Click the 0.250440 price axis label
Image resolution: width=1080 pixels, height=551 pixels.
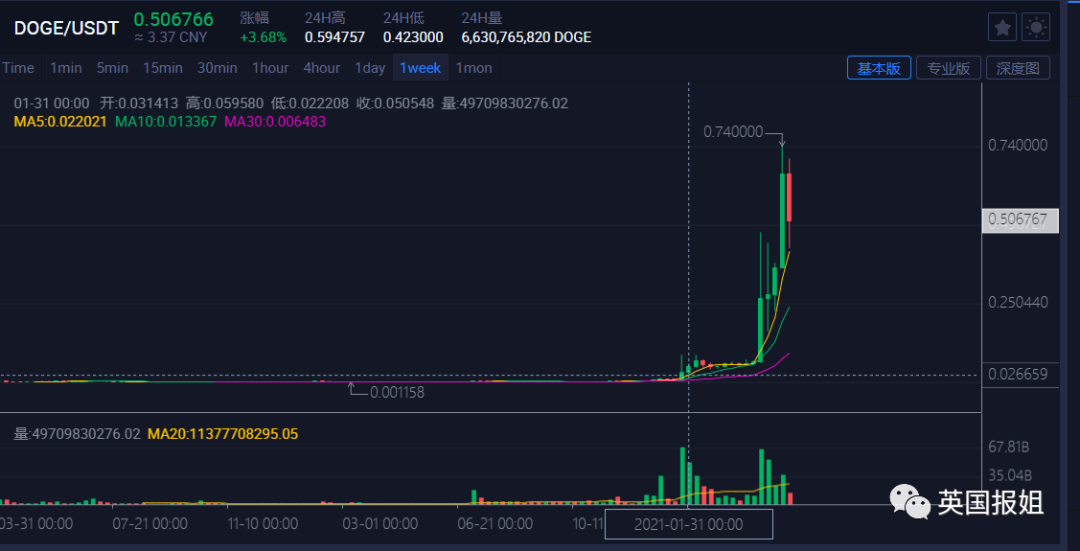[1018, 303]
